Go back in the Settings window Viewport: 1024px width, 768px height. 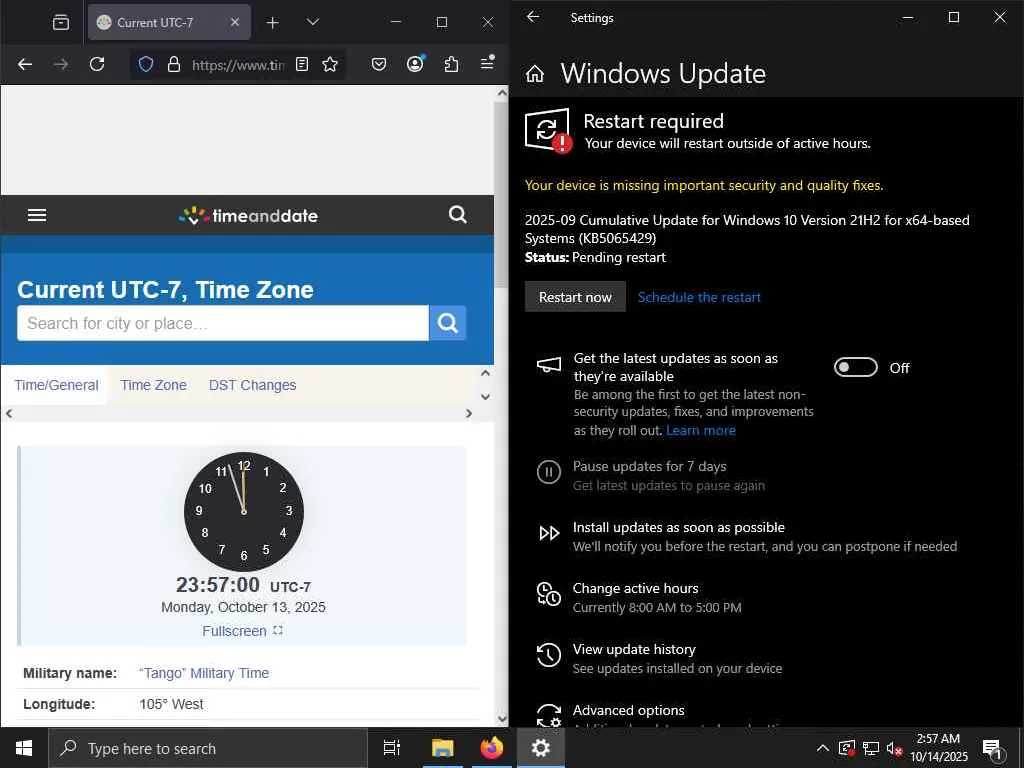[x=533, y=17]
